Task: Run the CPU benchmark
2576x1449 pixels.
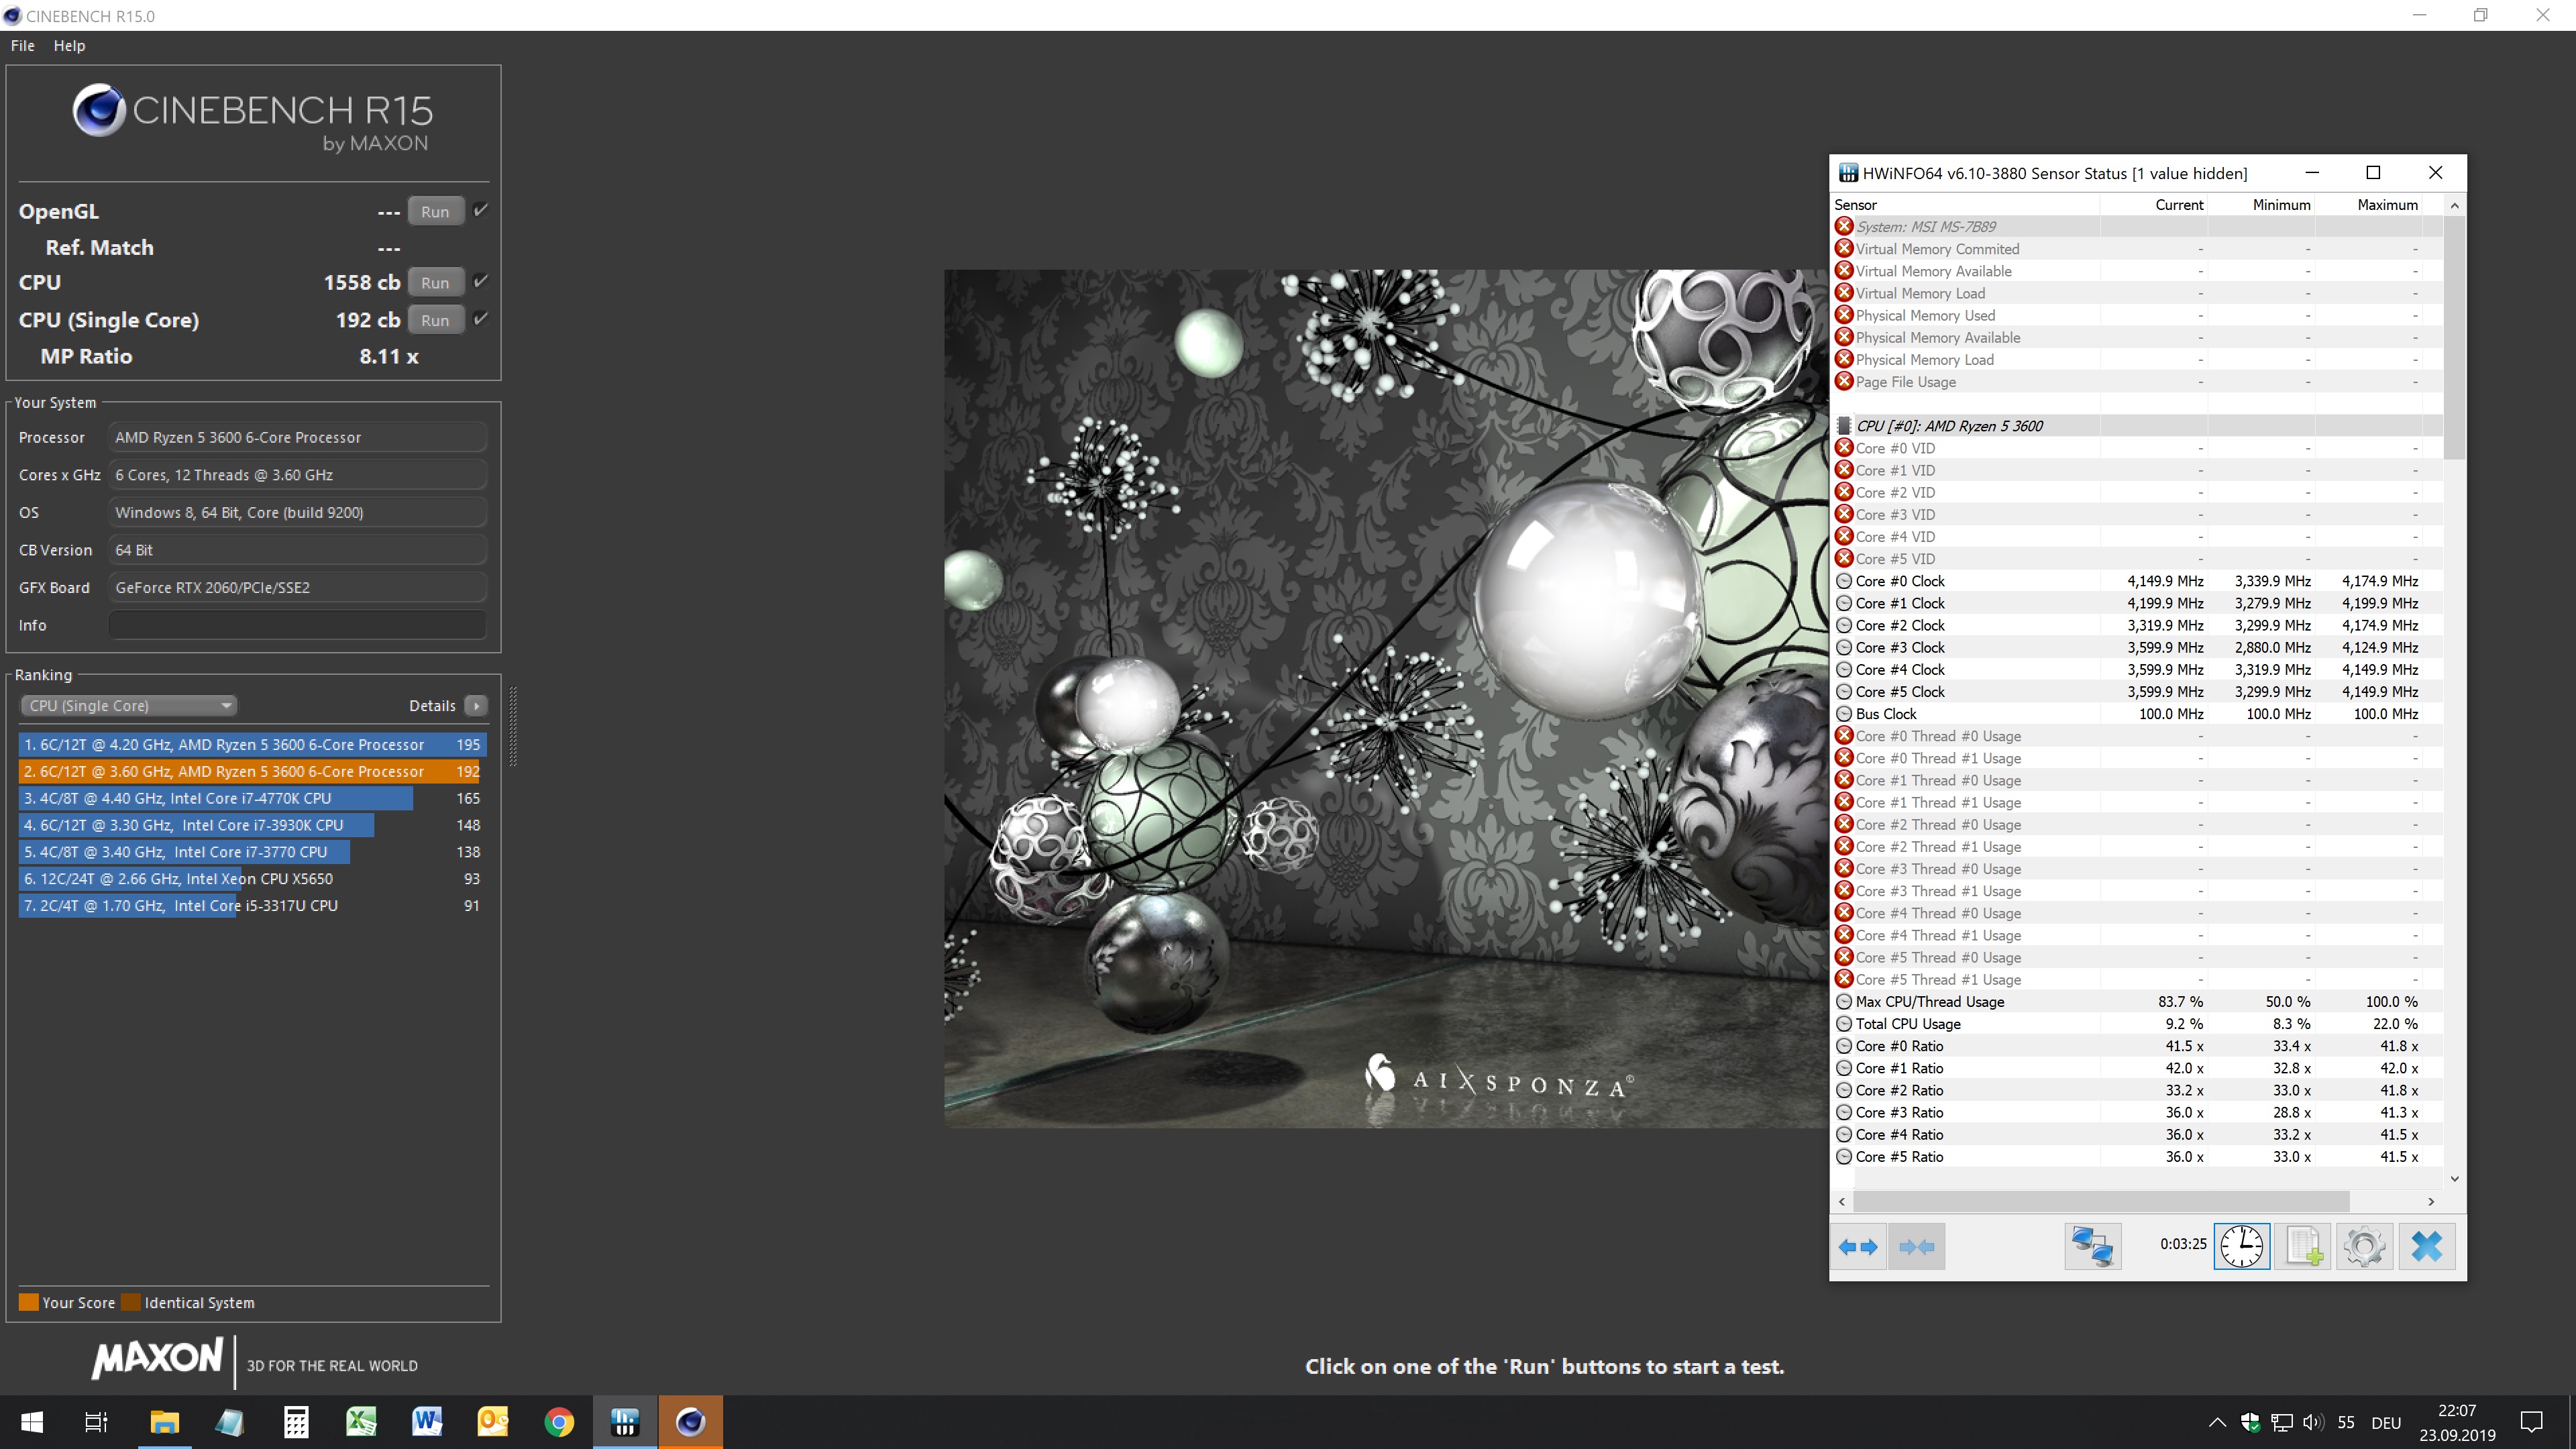Action: pyautogui.click(x=435, y=282)
